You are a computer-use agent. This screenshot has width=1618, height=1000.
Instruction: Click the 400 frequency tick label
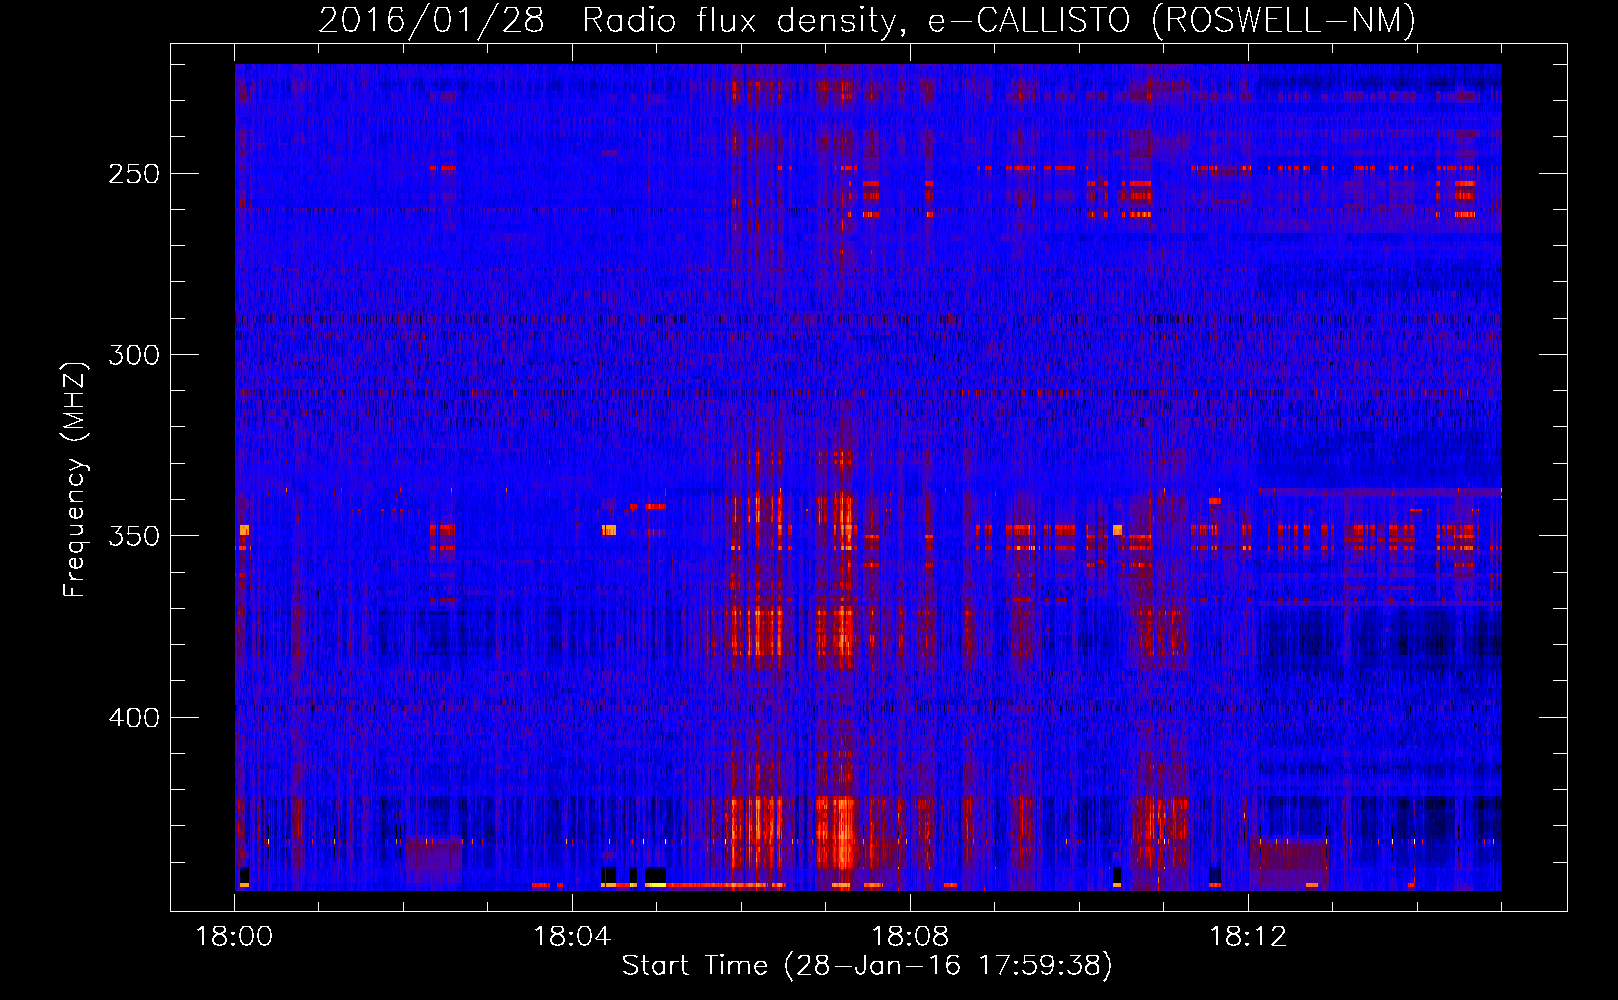point(134,718)
